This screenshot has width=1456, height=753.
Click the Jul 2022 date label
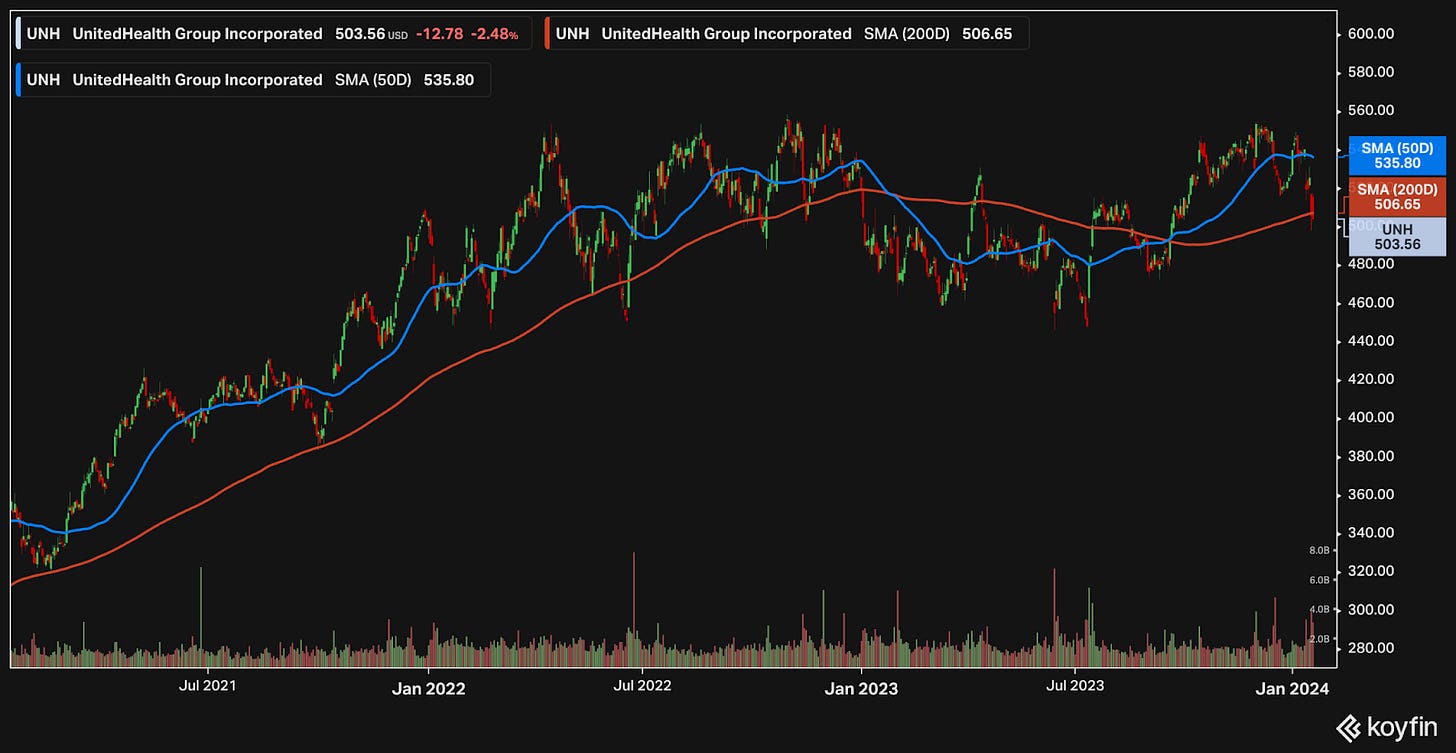click(642, 688)
